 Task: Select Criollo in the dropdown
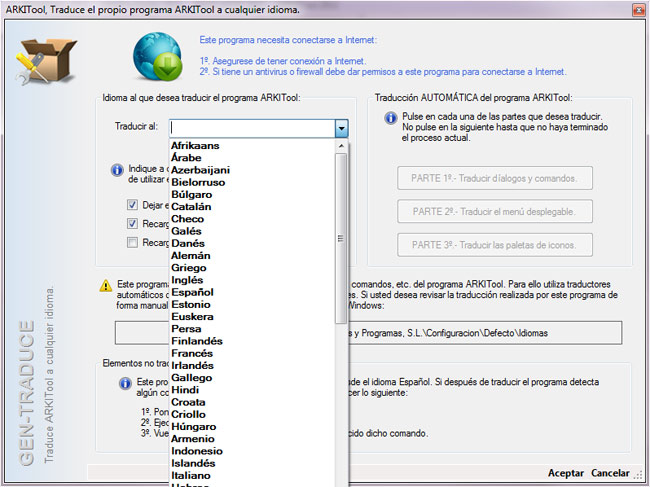(252, 414)
